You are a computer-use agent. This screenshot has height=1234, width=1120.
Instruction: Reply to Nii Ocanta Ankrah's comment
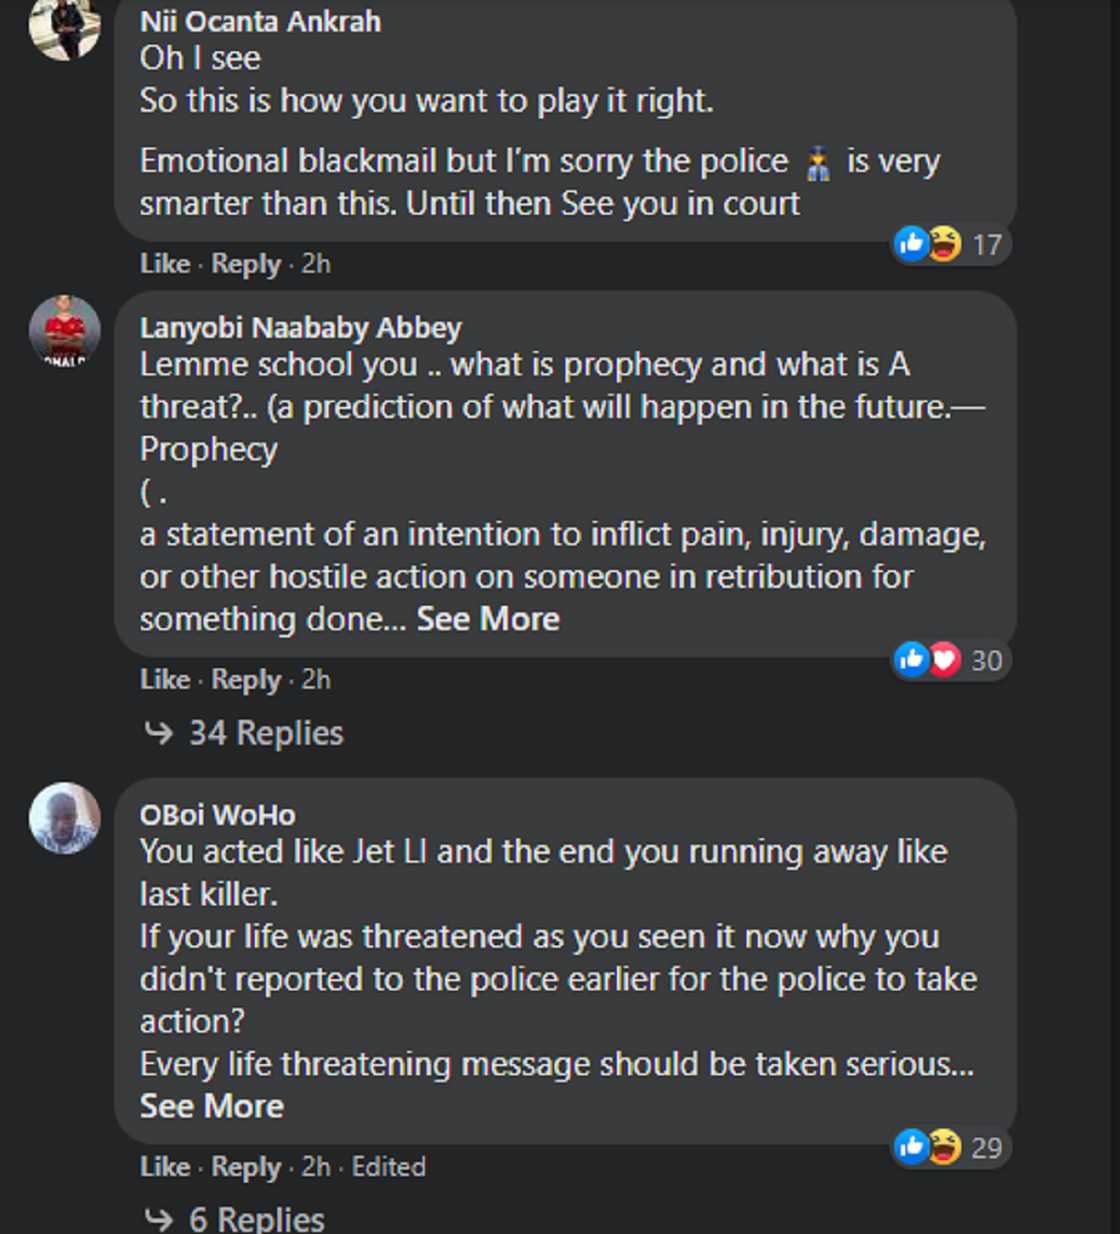(246, 264)
